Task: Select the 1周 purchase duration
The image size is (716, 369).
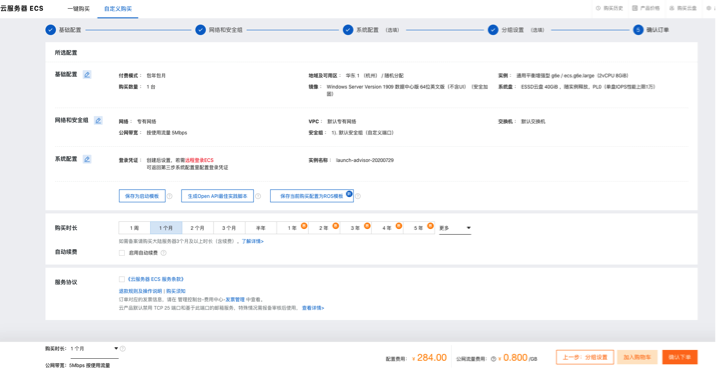Action: [134, 228]
